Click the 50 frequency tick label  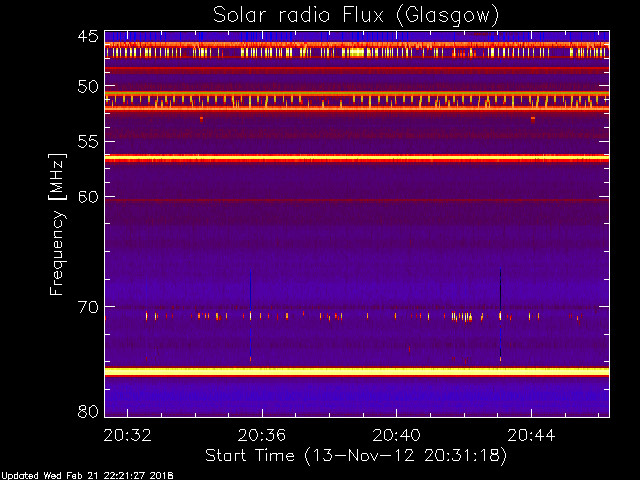(x=88, y=87)
